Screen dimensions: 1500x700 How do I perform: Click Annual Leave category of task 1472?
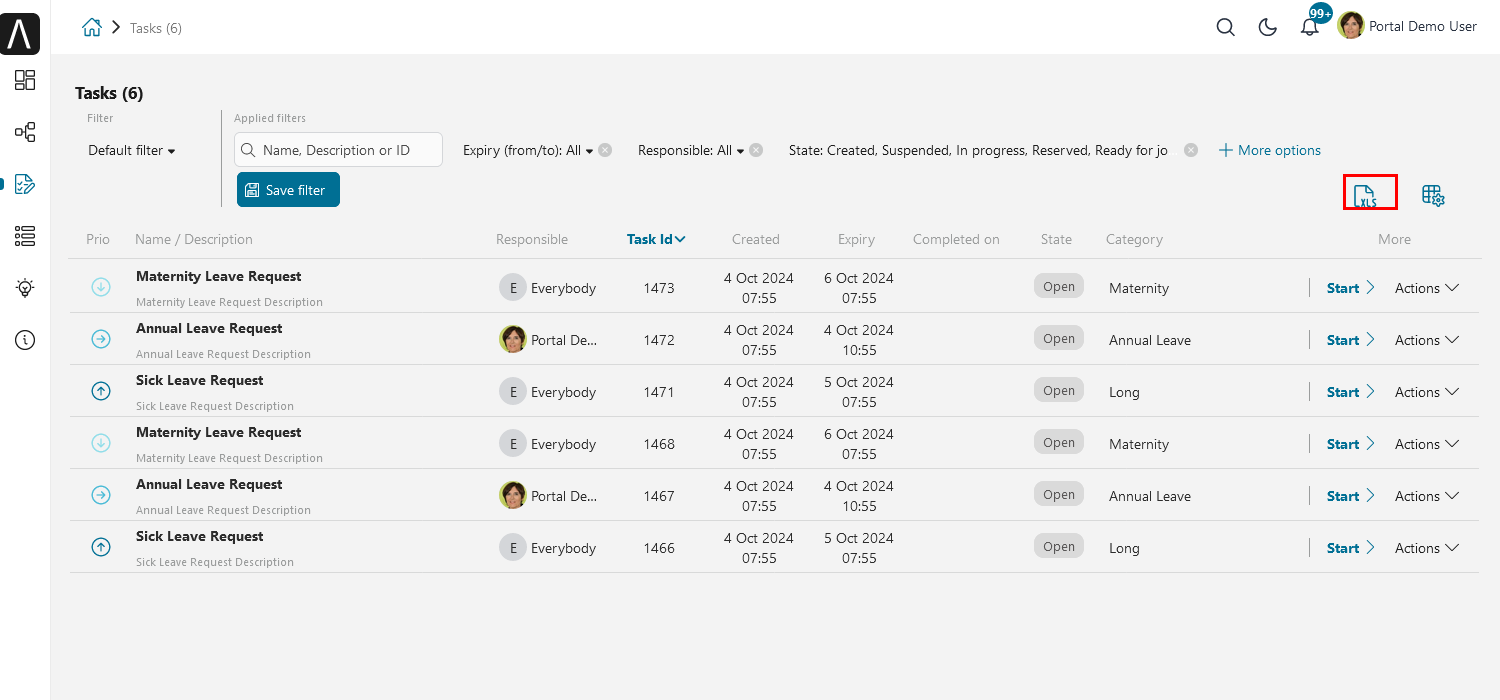(1150, 340)
